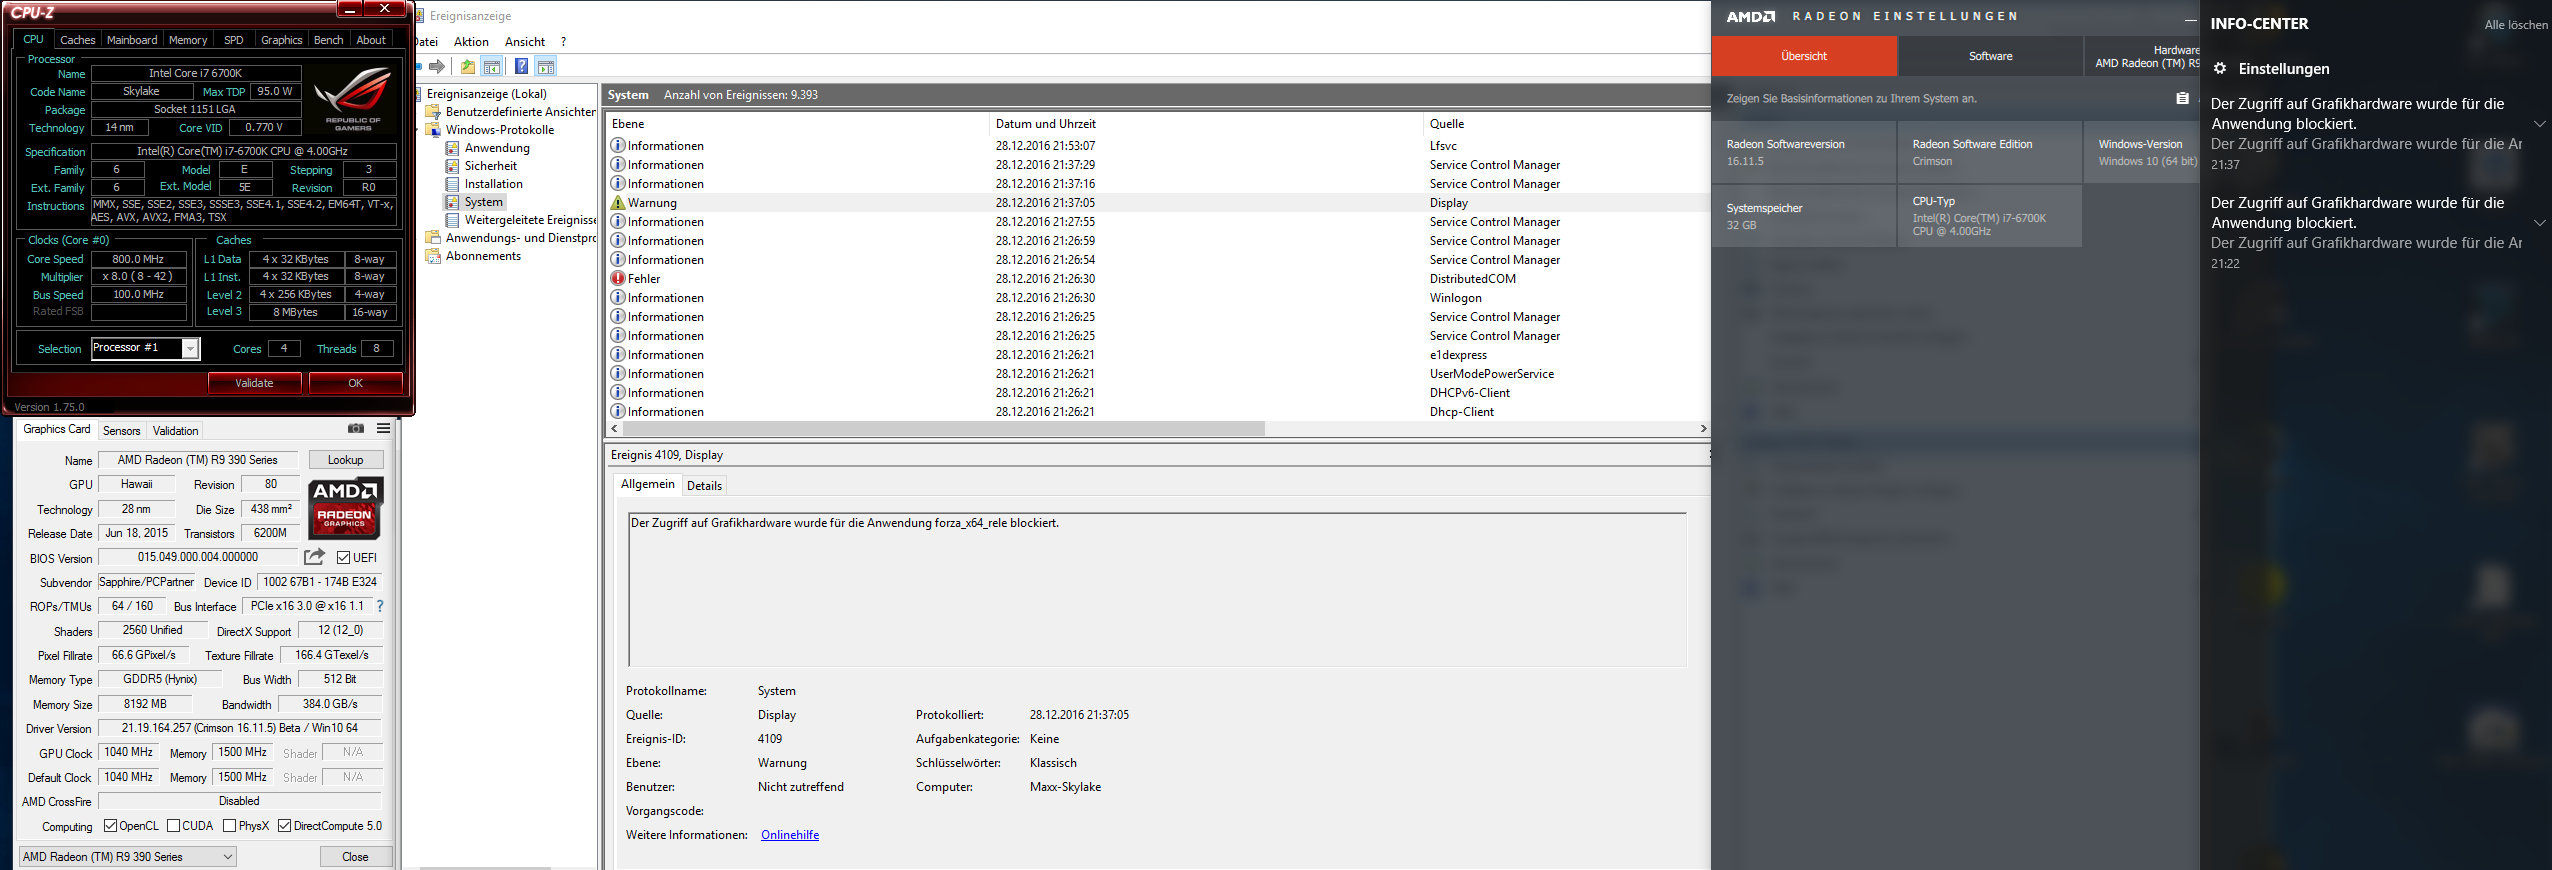Toggle the PhysX checkbox
2552x870 pixels.
point(229,826)
